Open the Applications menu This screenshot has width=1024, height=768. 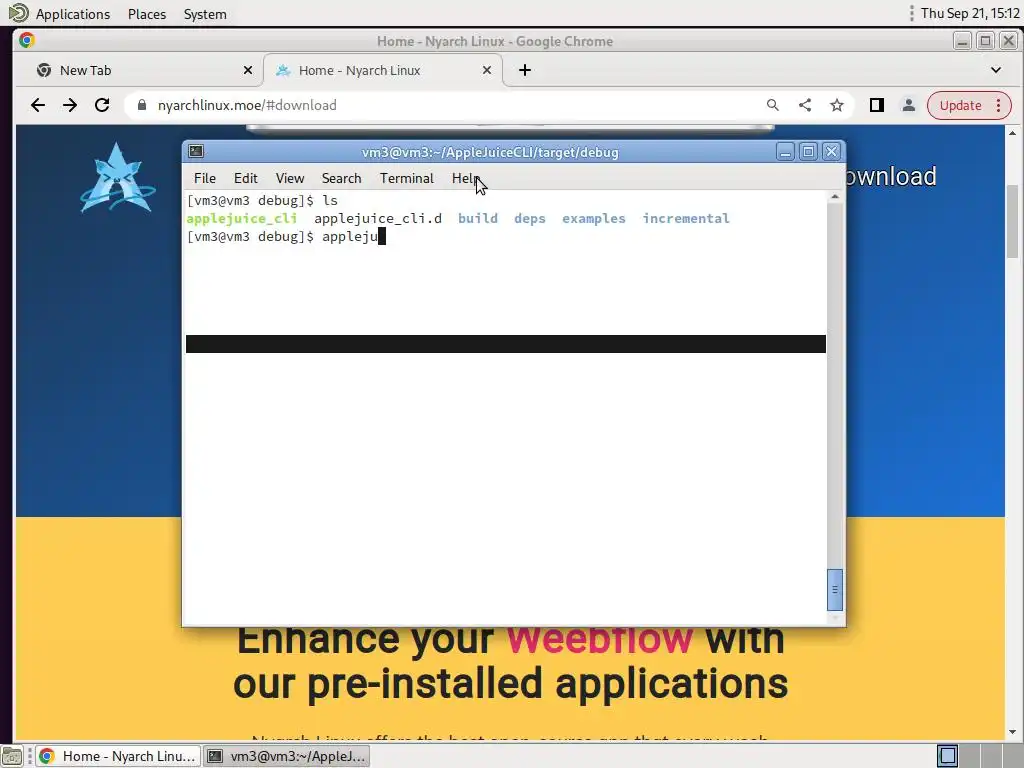coord(72,14)
